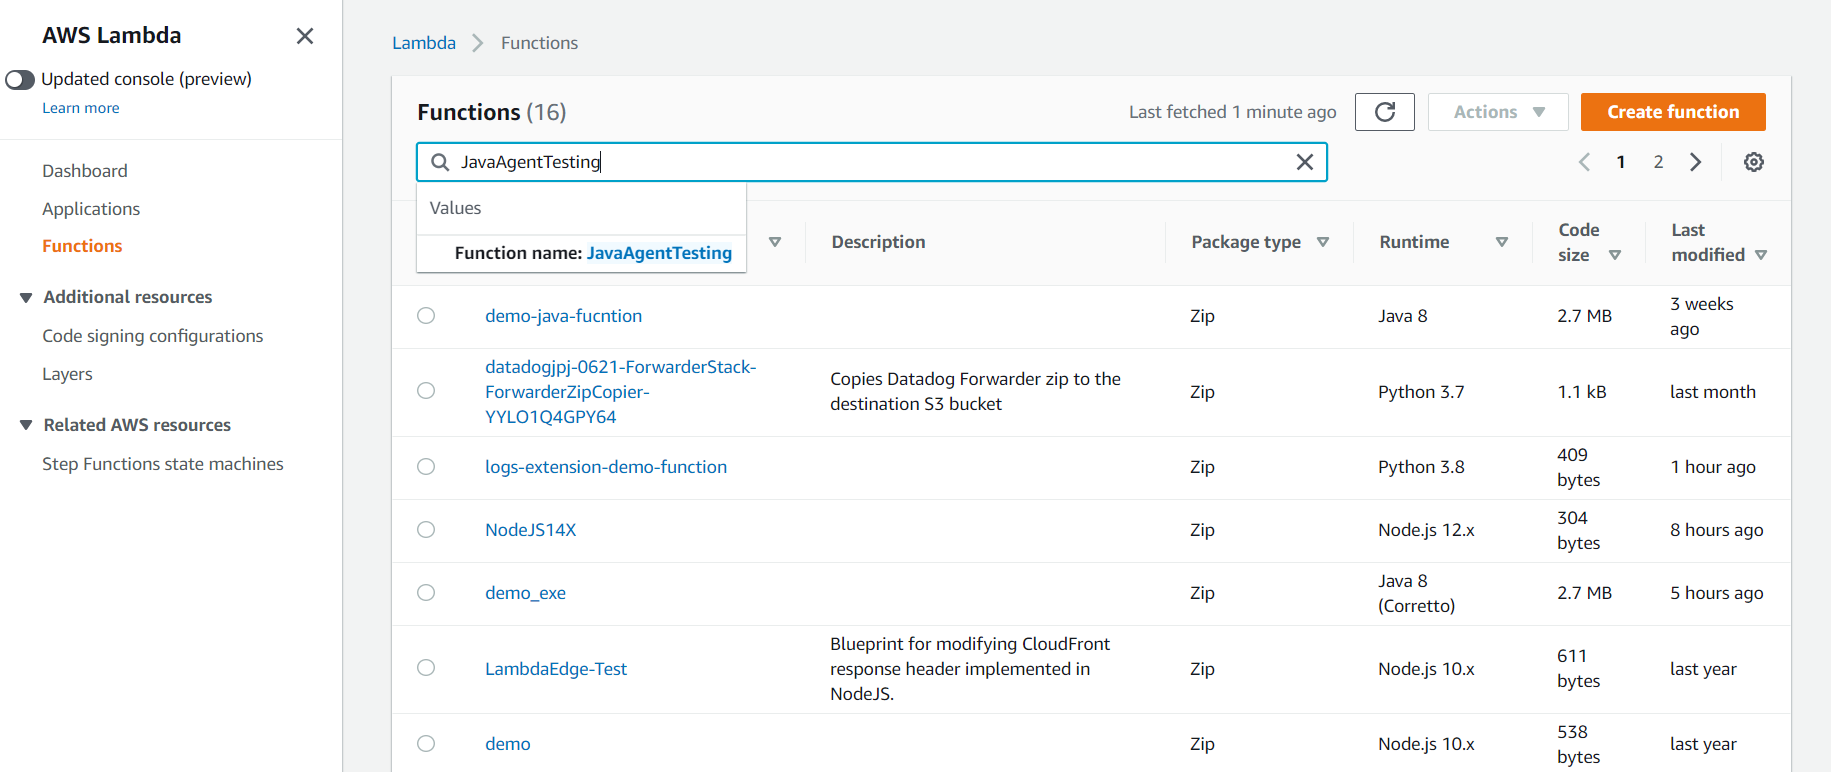This screenshot has width=1831, height=772.
Task: Toggle the Updated console preview switch
Action: 20,79
